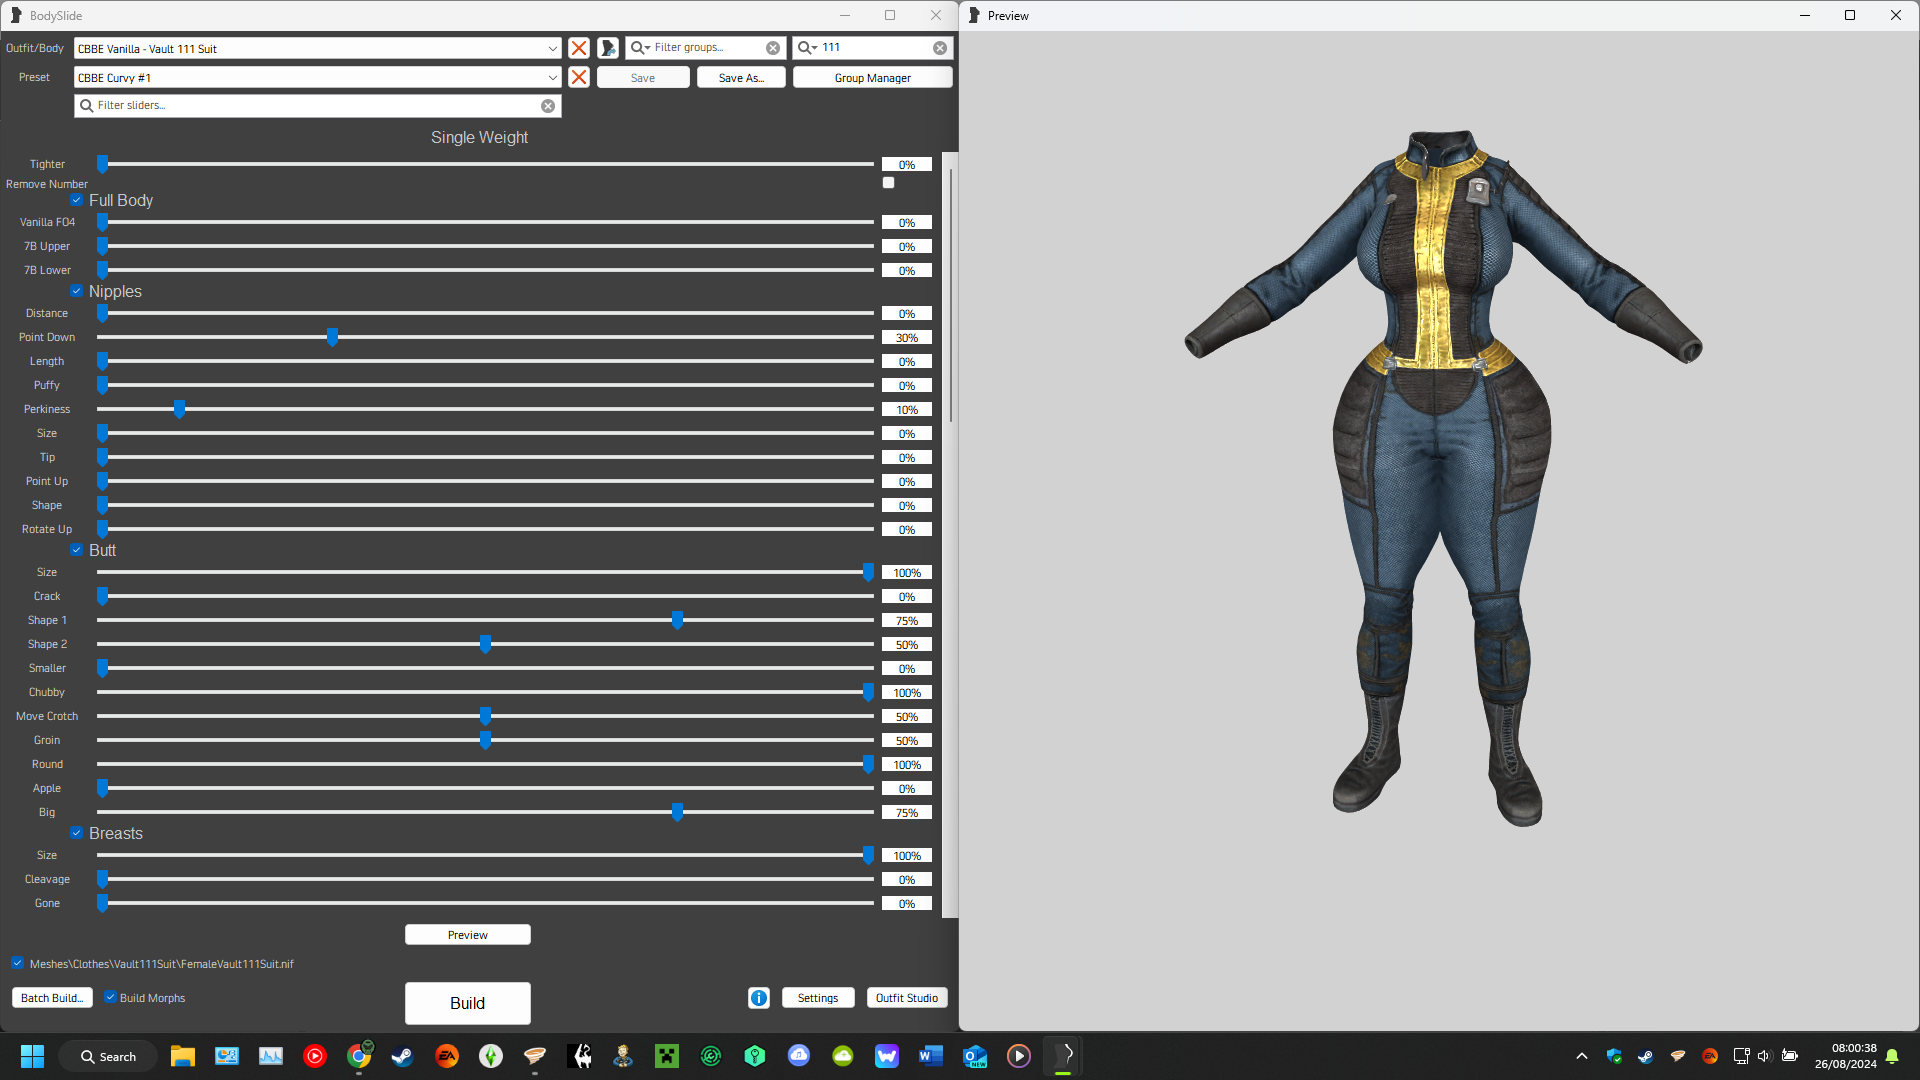Open File Explorer from the taskbar

[182, 1056]
